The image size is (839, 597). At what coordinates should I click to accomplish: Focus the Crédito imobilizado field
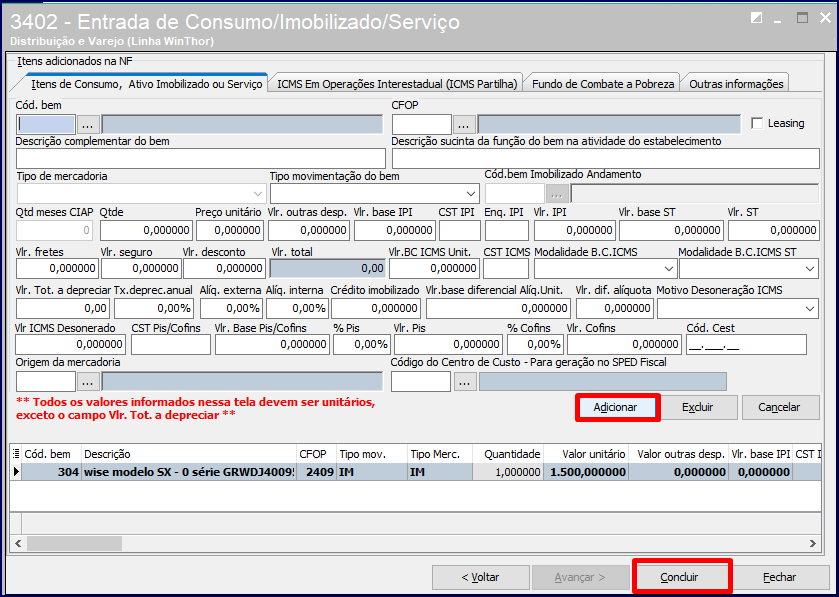(x=376, y=309)
